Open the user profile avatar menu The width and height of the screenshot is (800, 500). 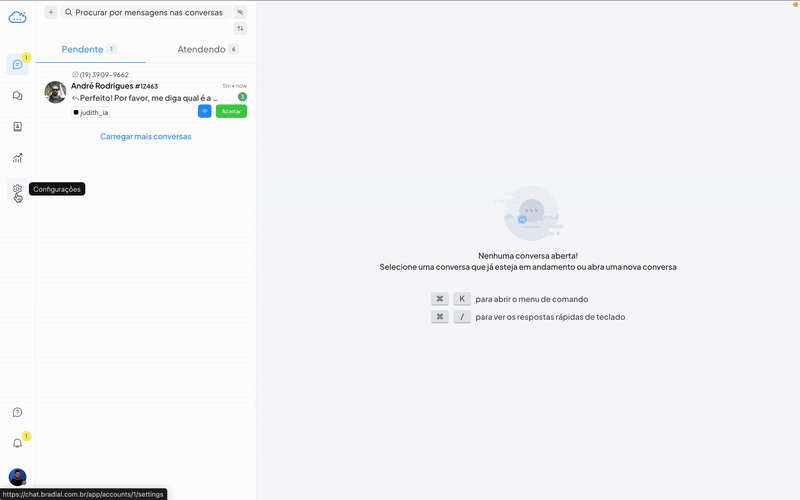[17, 477]
